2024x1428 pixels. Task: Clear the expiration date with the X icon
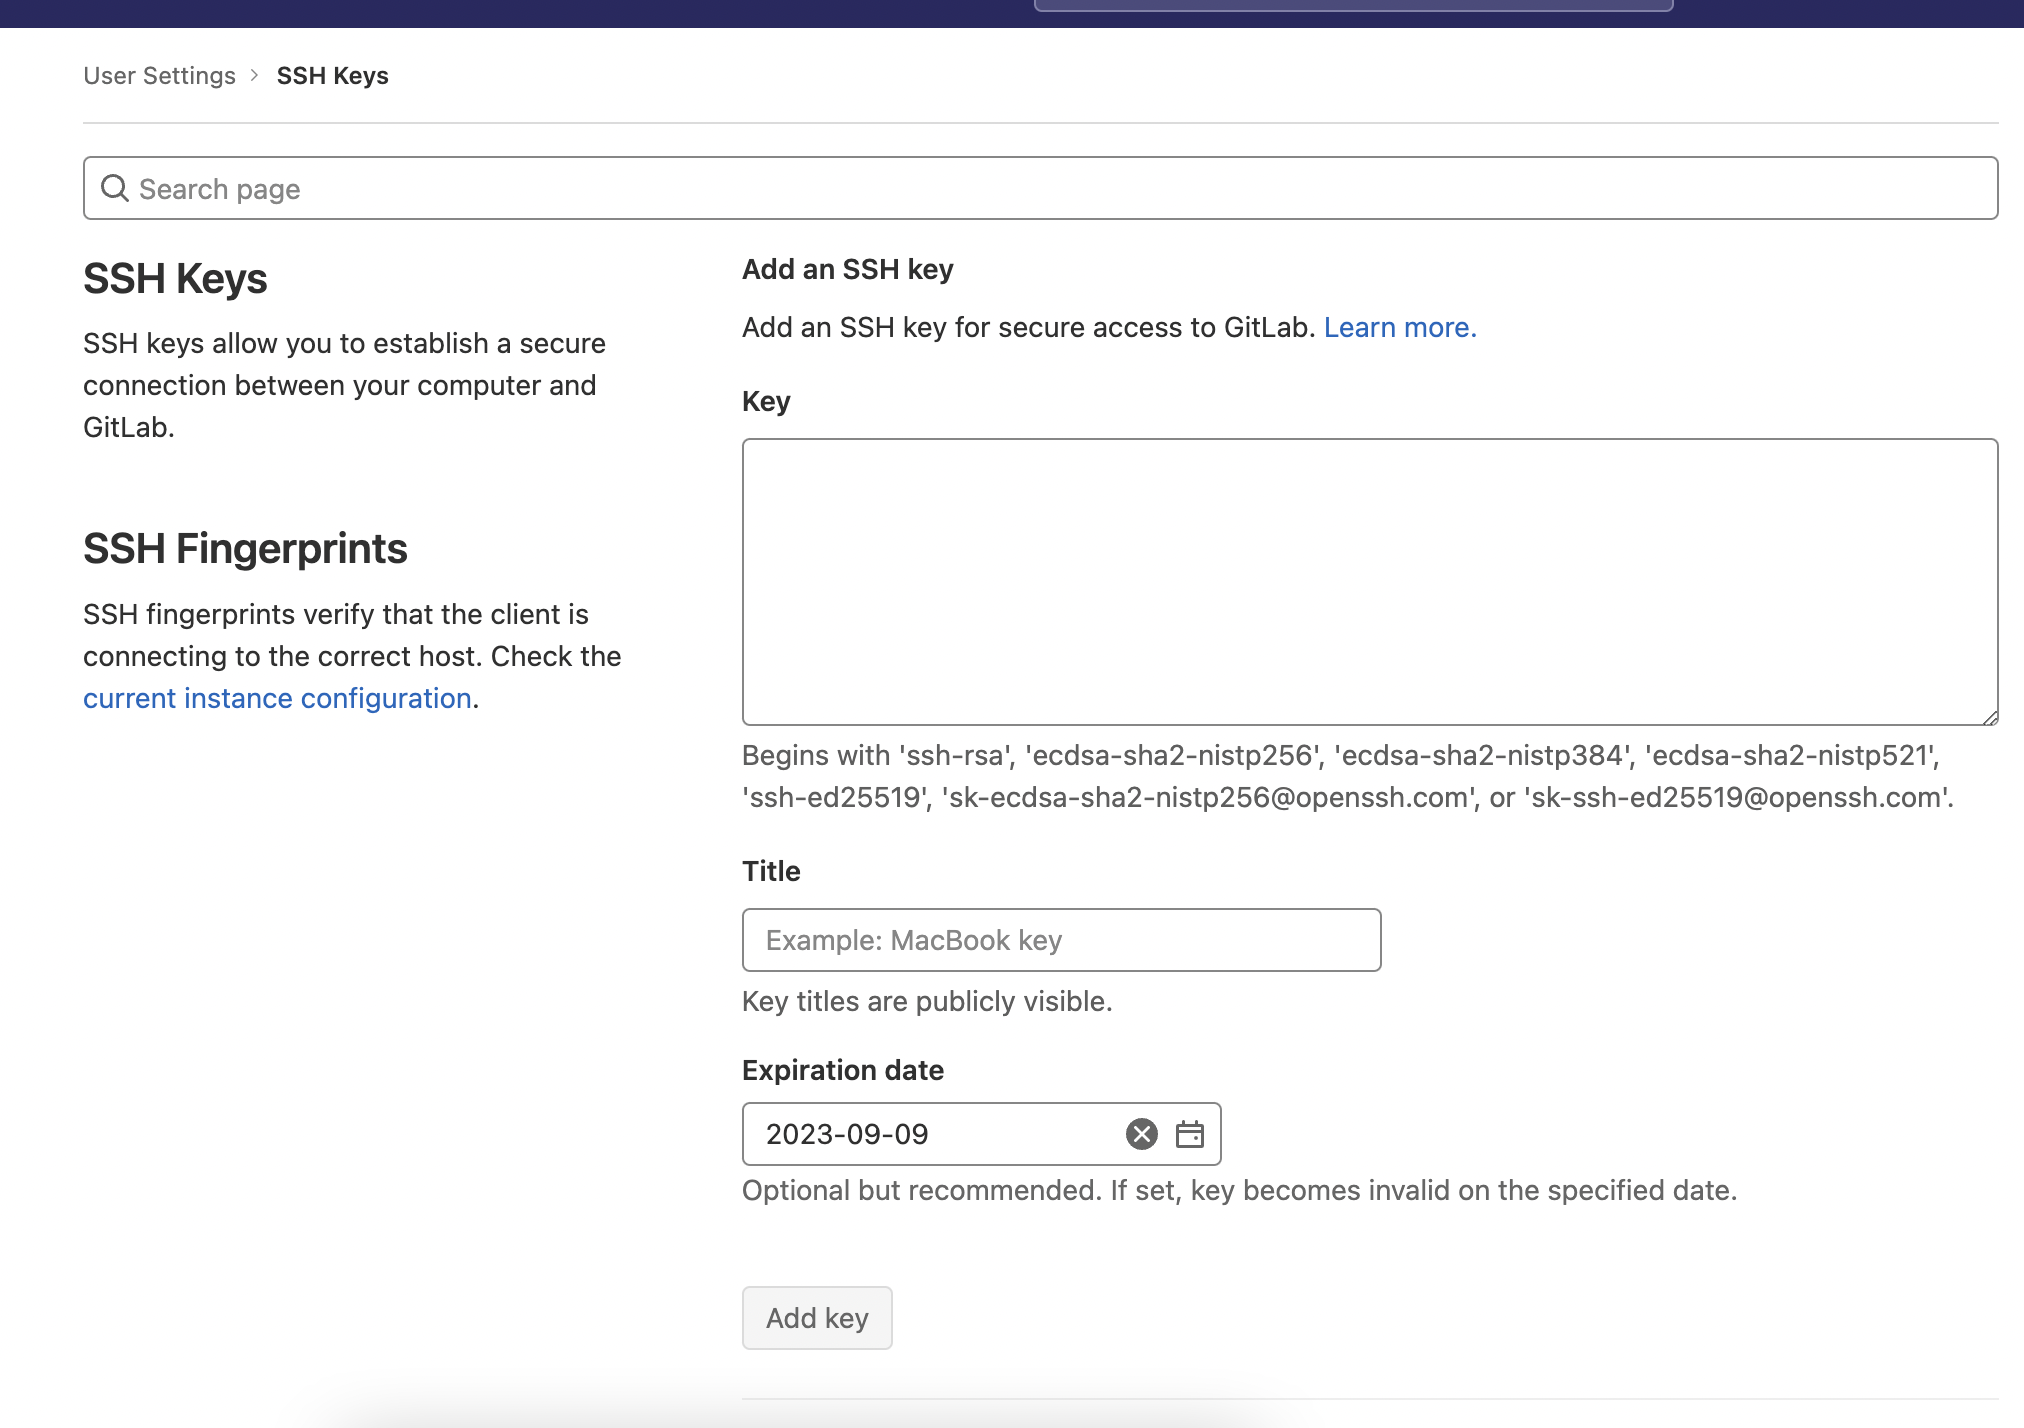coord(1141,1134)
